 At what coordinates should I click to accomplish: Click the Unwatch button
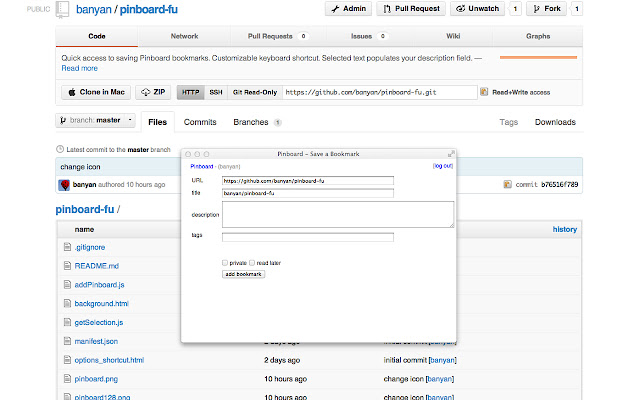pyautogui.click(x=478, y=9)
